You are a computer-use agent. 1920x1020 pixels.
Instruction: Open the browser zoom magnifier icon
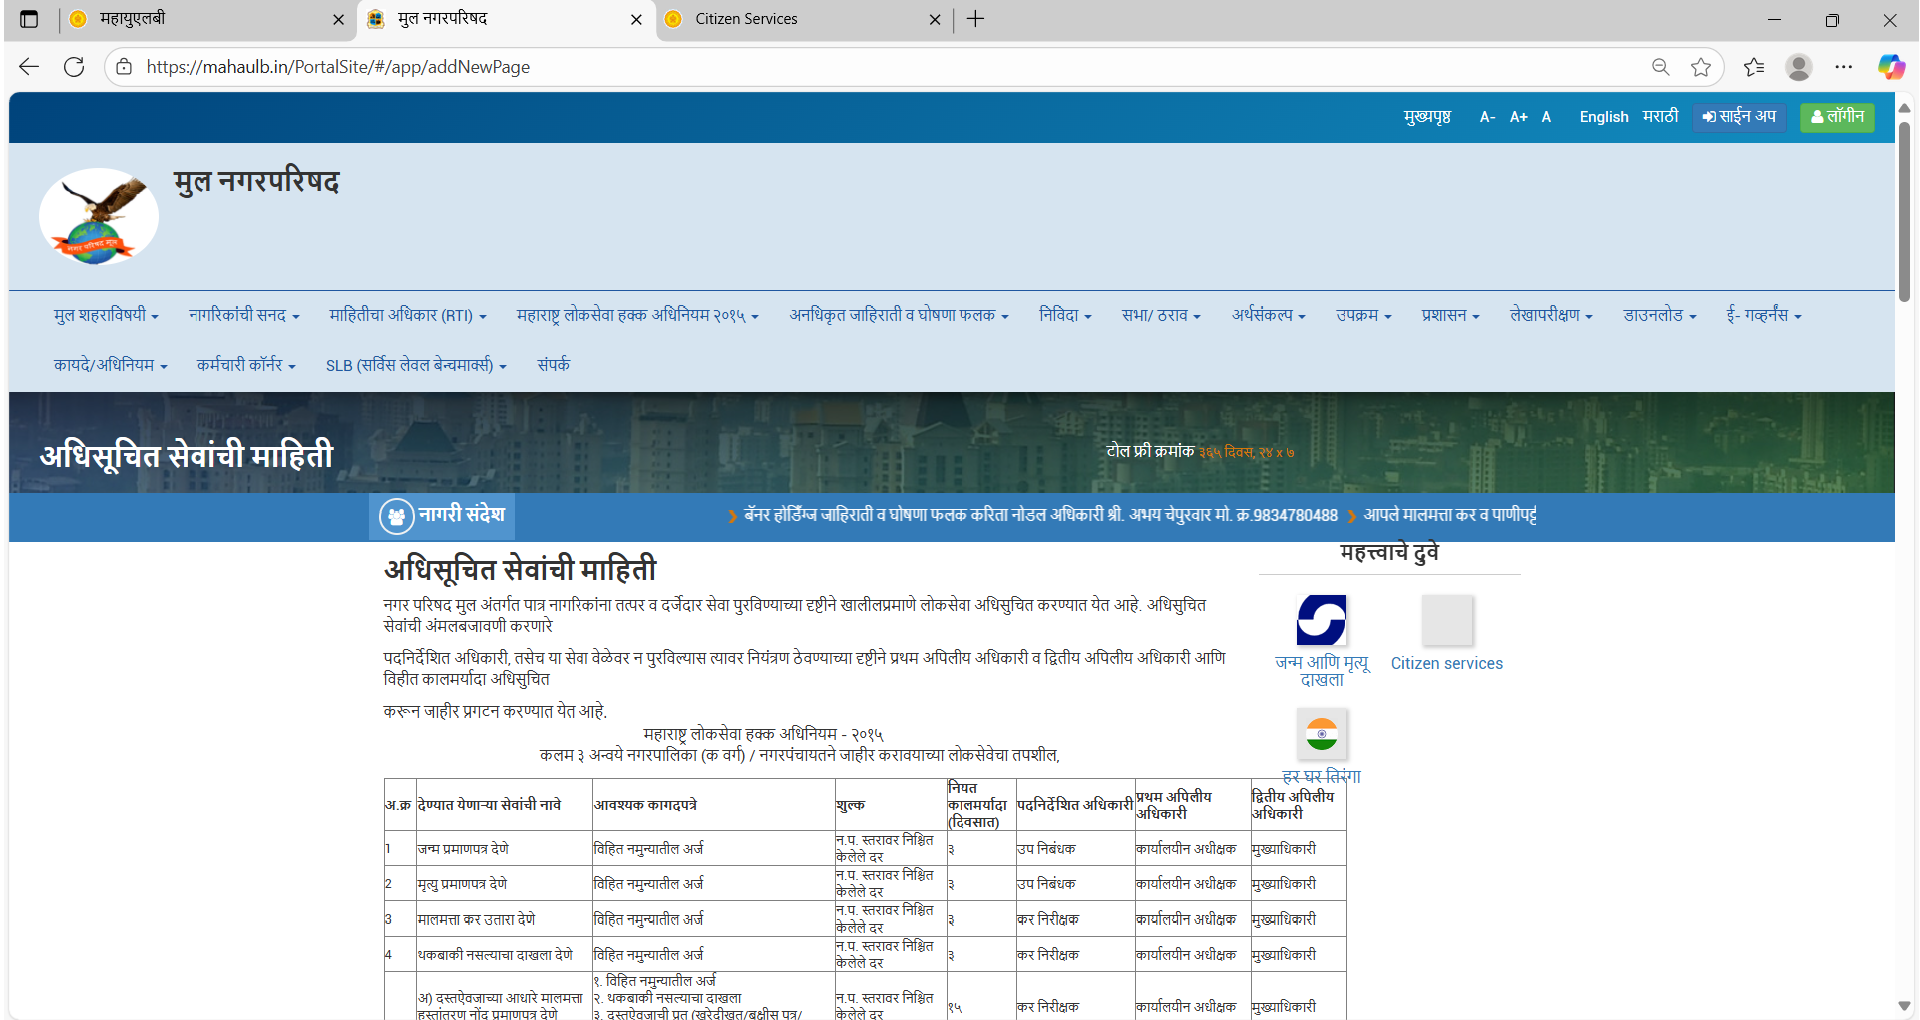1660,67
